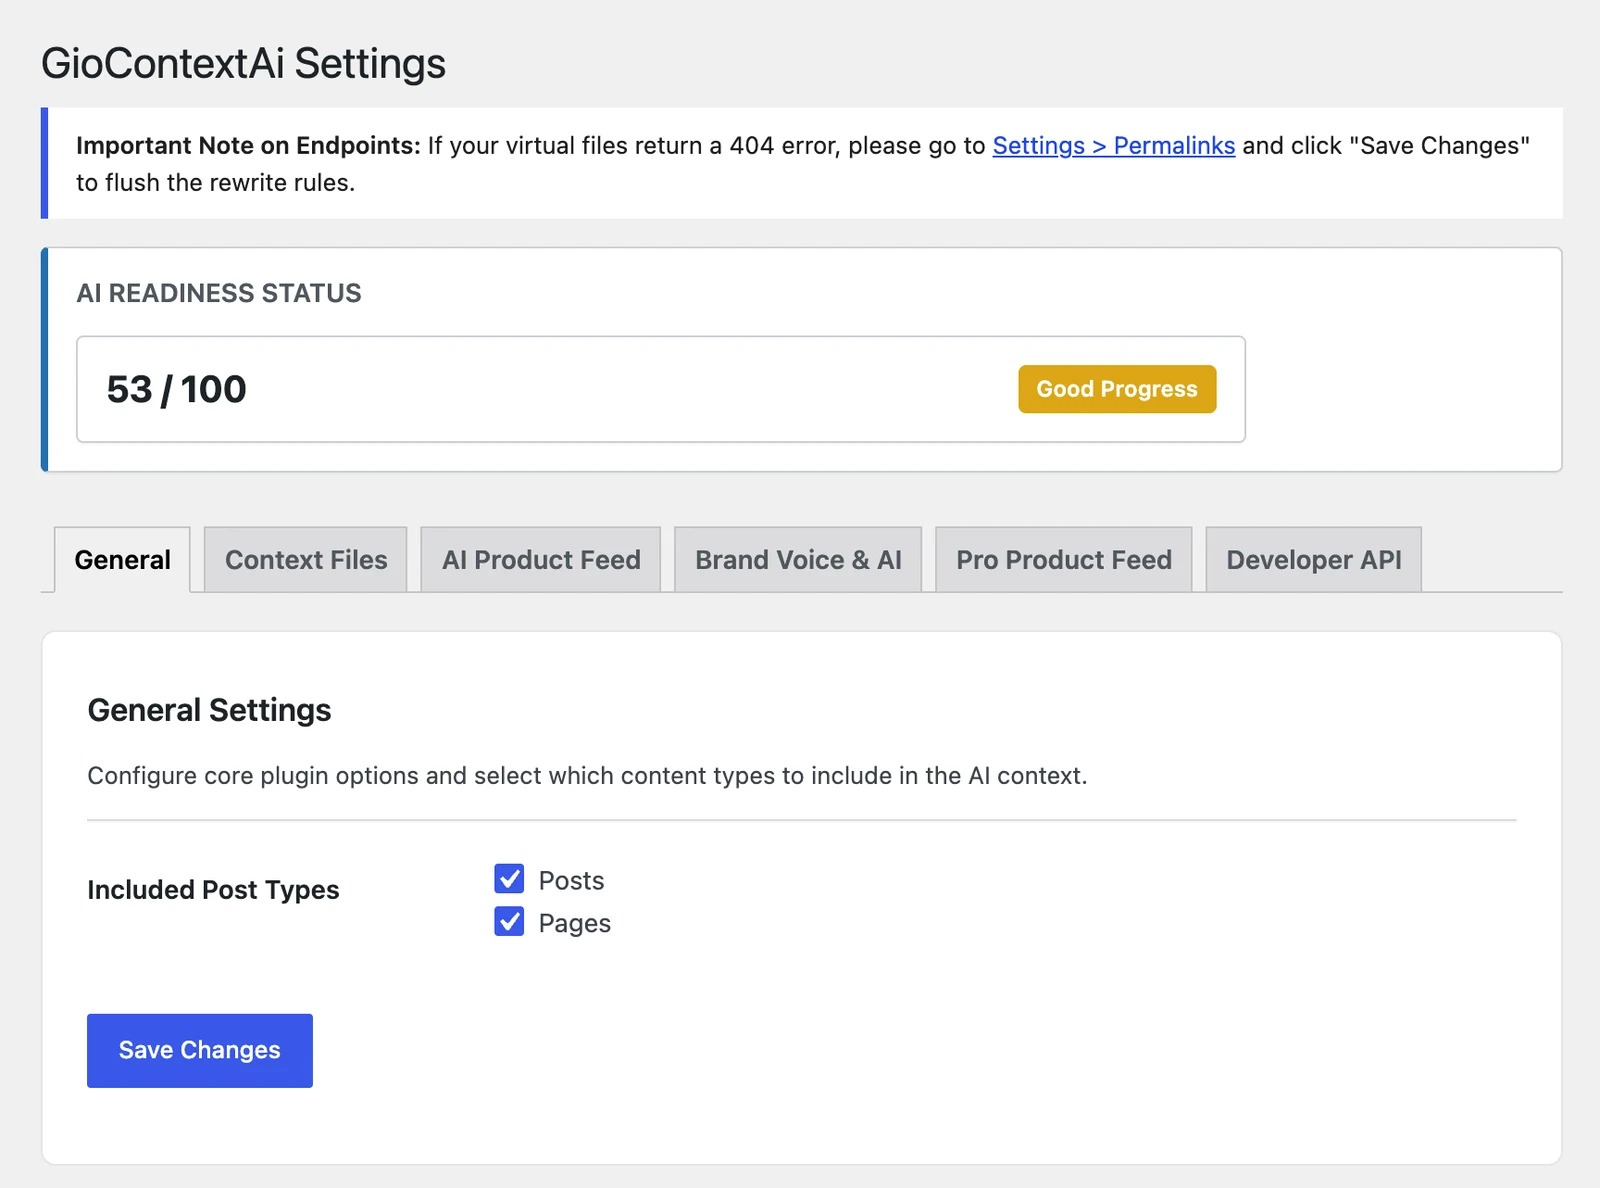
Task: Click the Good Progress status badge
Action: [1117, 389]
